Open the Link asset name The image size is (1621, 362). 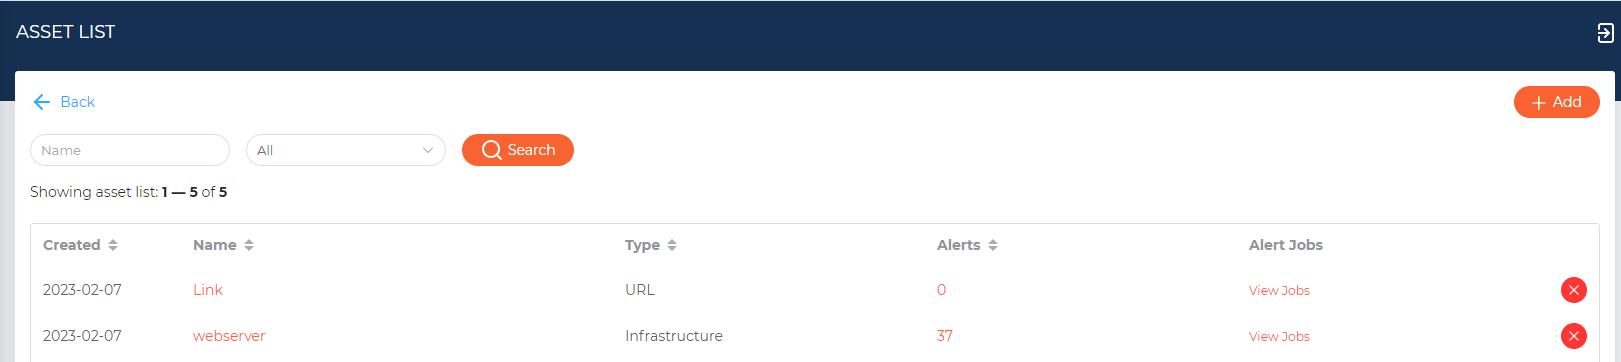(x=208, y=290)
